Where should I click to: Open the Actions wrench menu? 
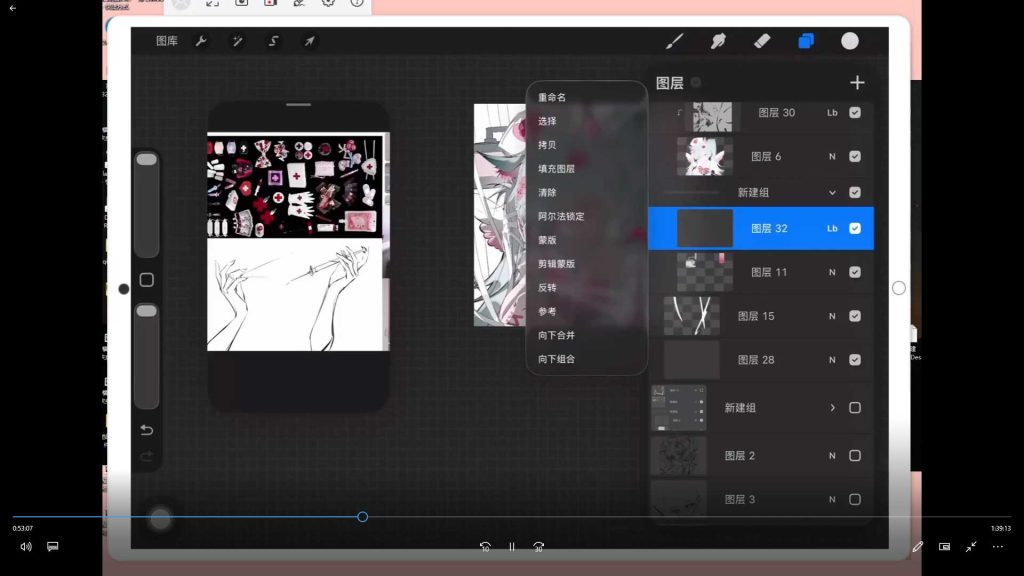pyautogui.click(x=201, y=41)
